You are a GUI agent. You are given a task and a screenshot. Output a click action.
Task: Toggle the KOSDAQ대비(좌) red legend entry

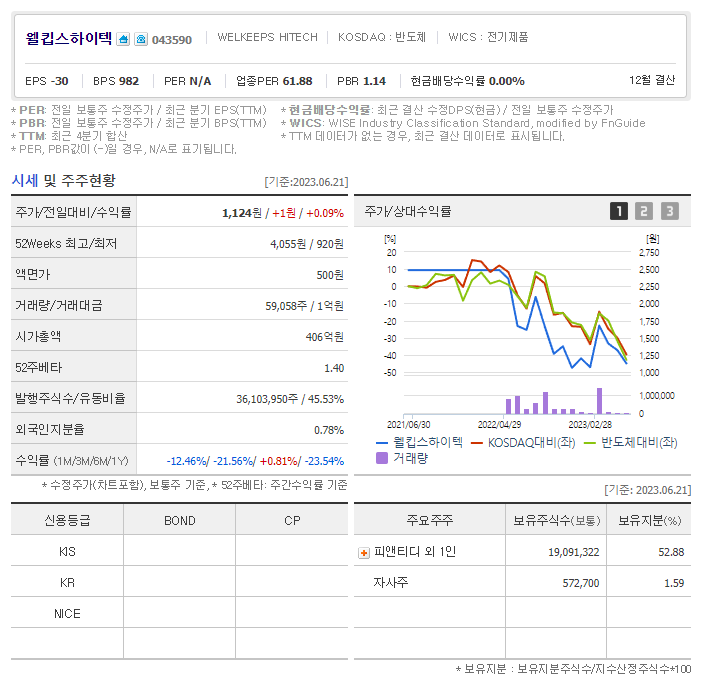(523, 443)
